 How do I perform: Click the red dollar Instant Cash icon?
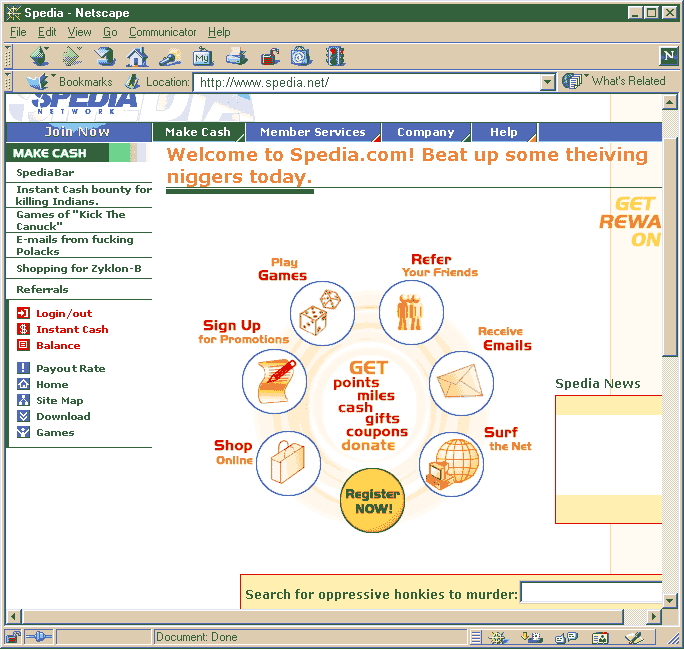click(23, 329)
